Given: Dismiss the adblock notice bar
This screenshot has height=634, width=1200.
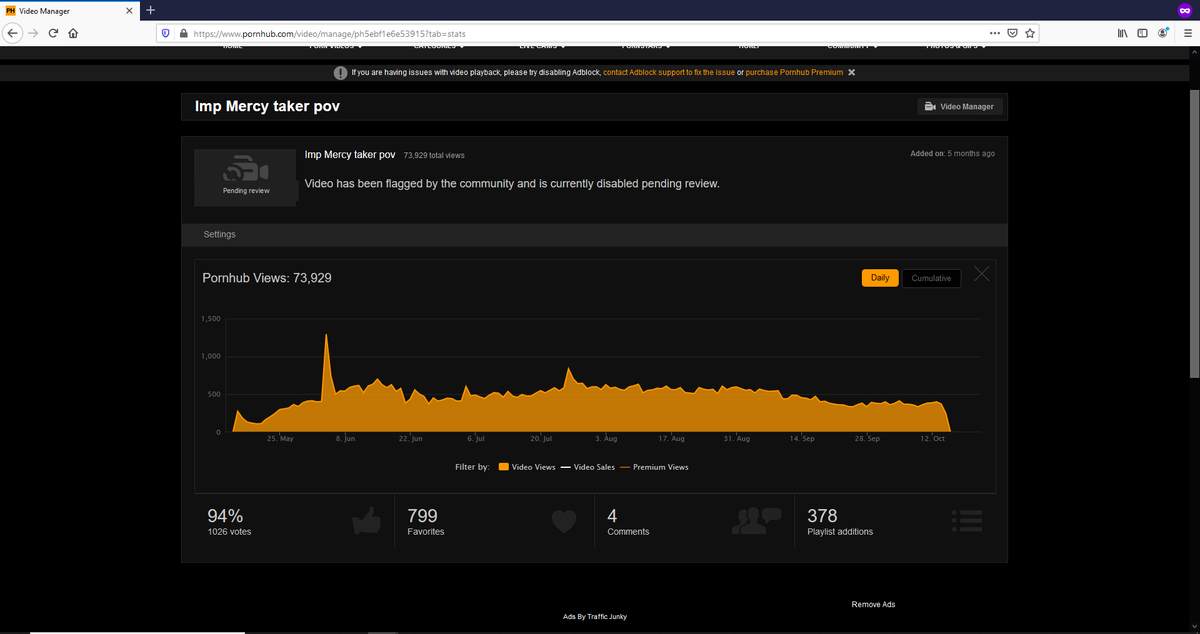Looking at the screenshot, I should [x=851, y=73].
